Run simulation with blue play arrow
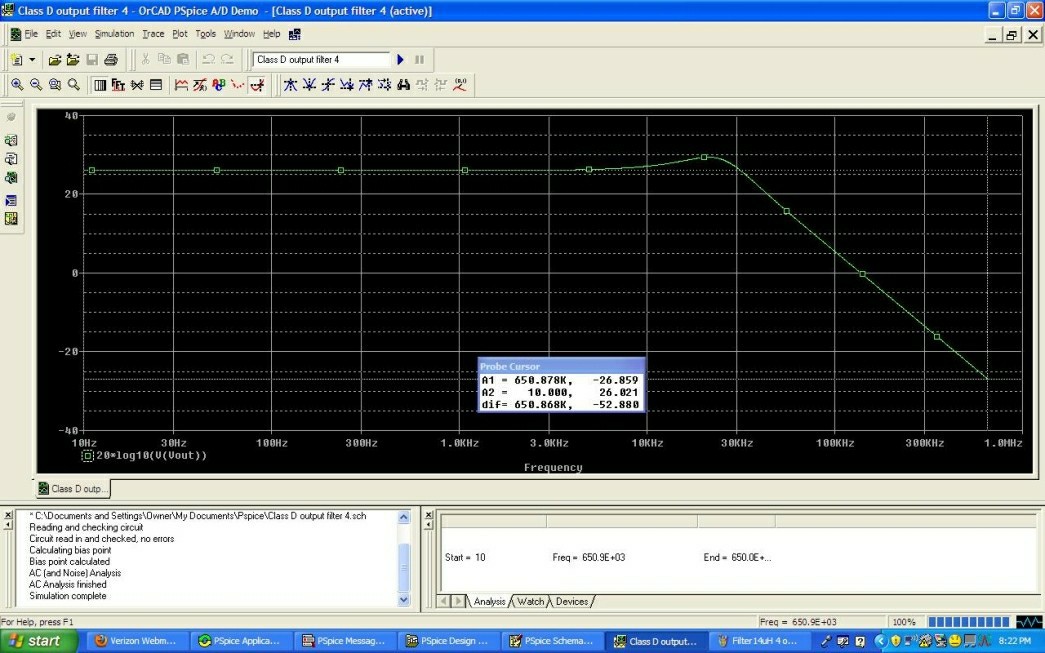 point(400,59)
